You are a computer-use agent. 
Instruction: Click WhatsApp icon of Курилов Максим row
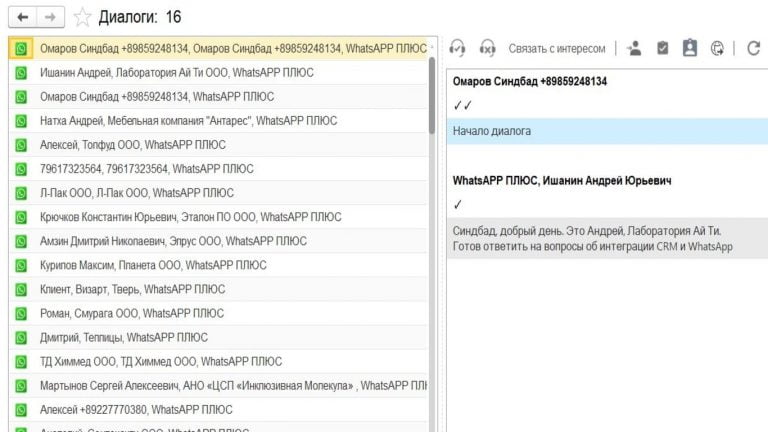point(21,265)
